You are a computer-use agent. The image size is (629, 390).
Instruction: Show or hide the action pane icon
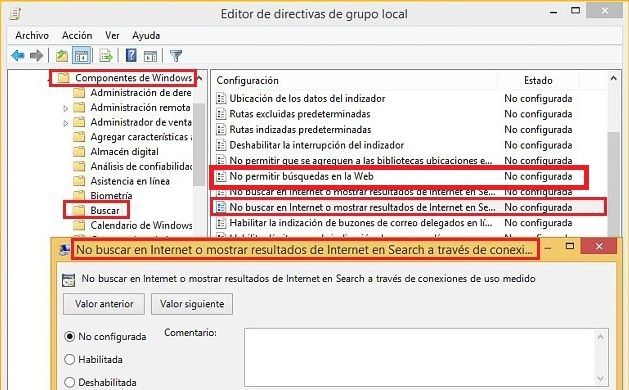(x=150, y=56)
